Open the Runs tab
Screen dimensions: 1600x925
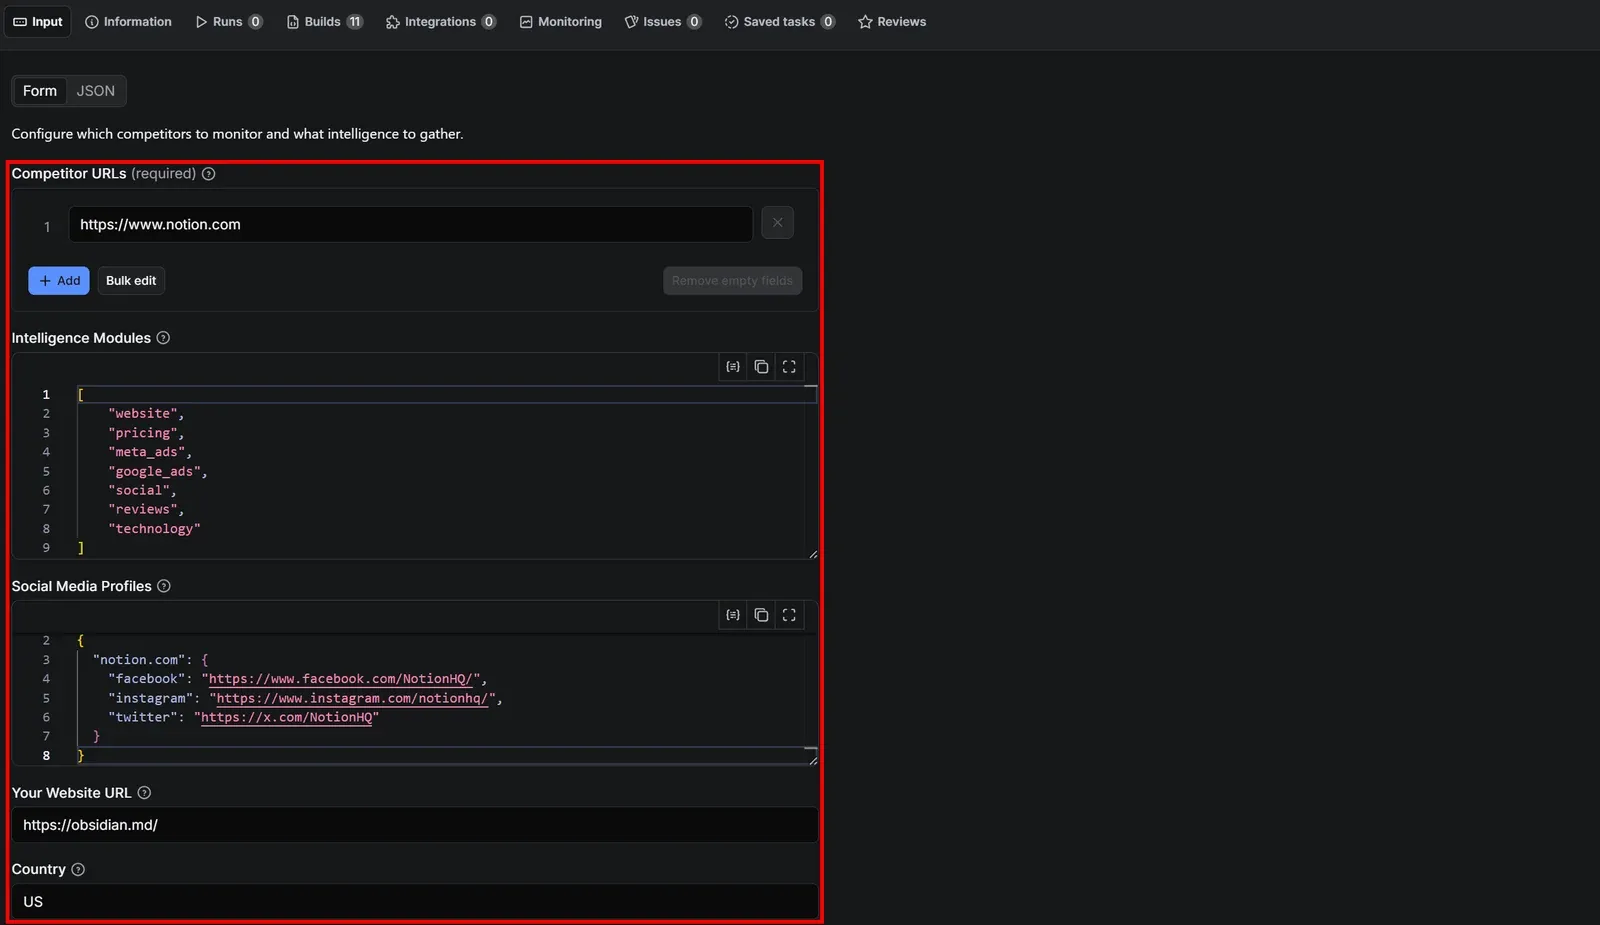pyautogui.click(x=228, y=21)
